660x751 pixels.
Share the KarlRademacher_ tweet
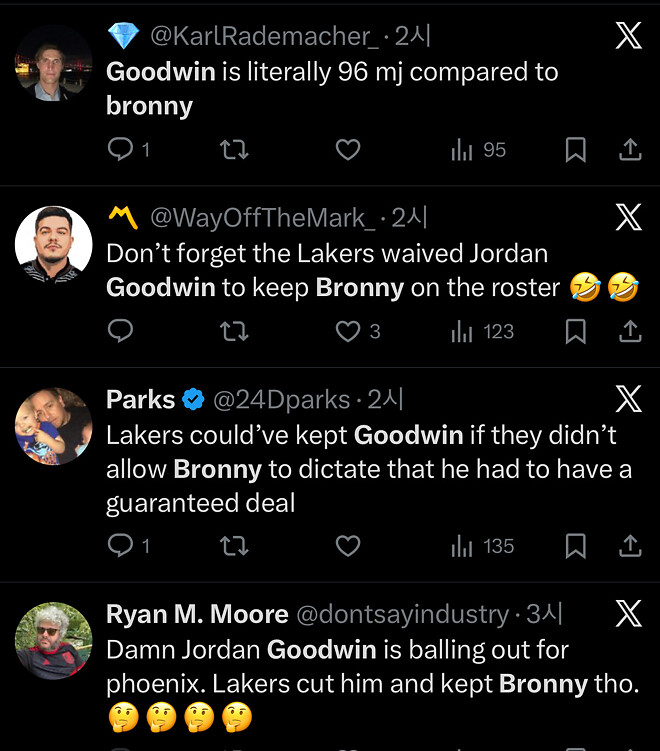coord(630,149)
